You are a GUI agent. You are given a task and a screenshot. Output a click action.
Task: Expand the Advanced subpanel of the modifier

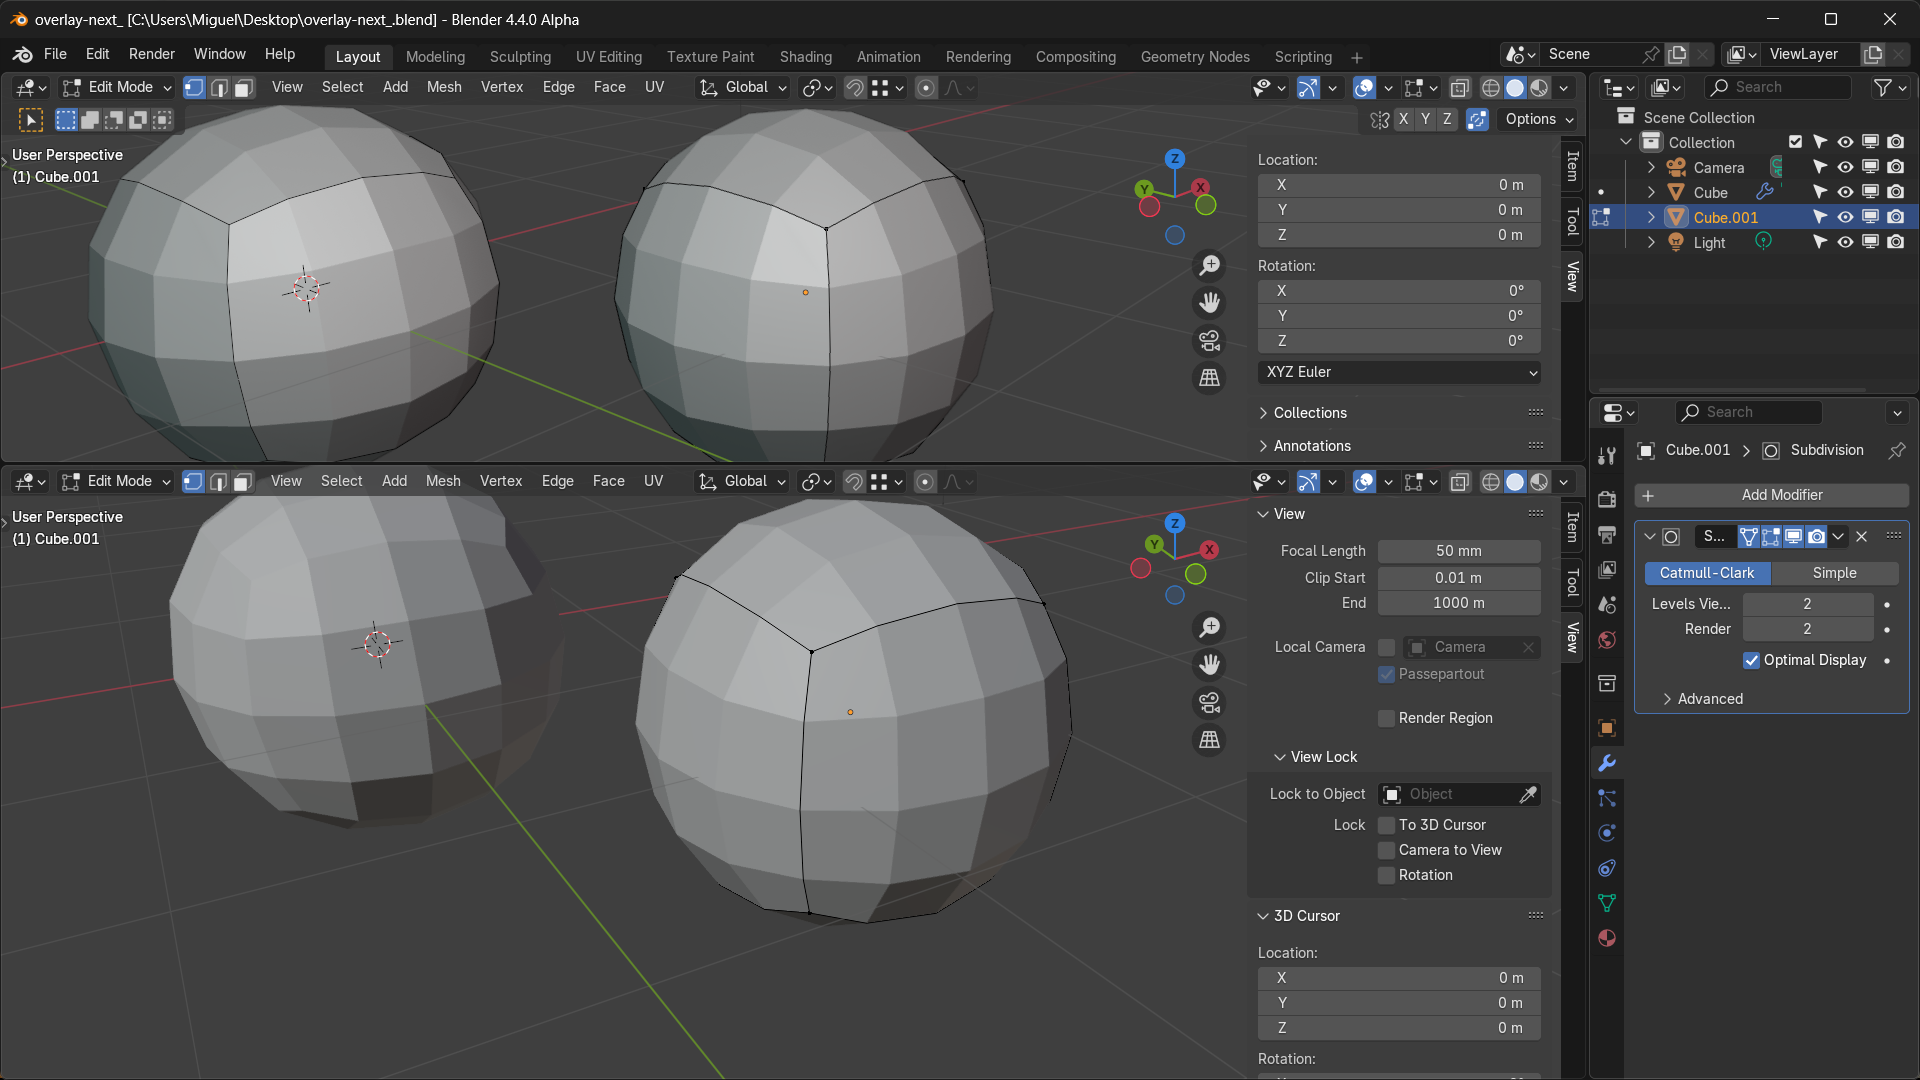(1710, 699)
